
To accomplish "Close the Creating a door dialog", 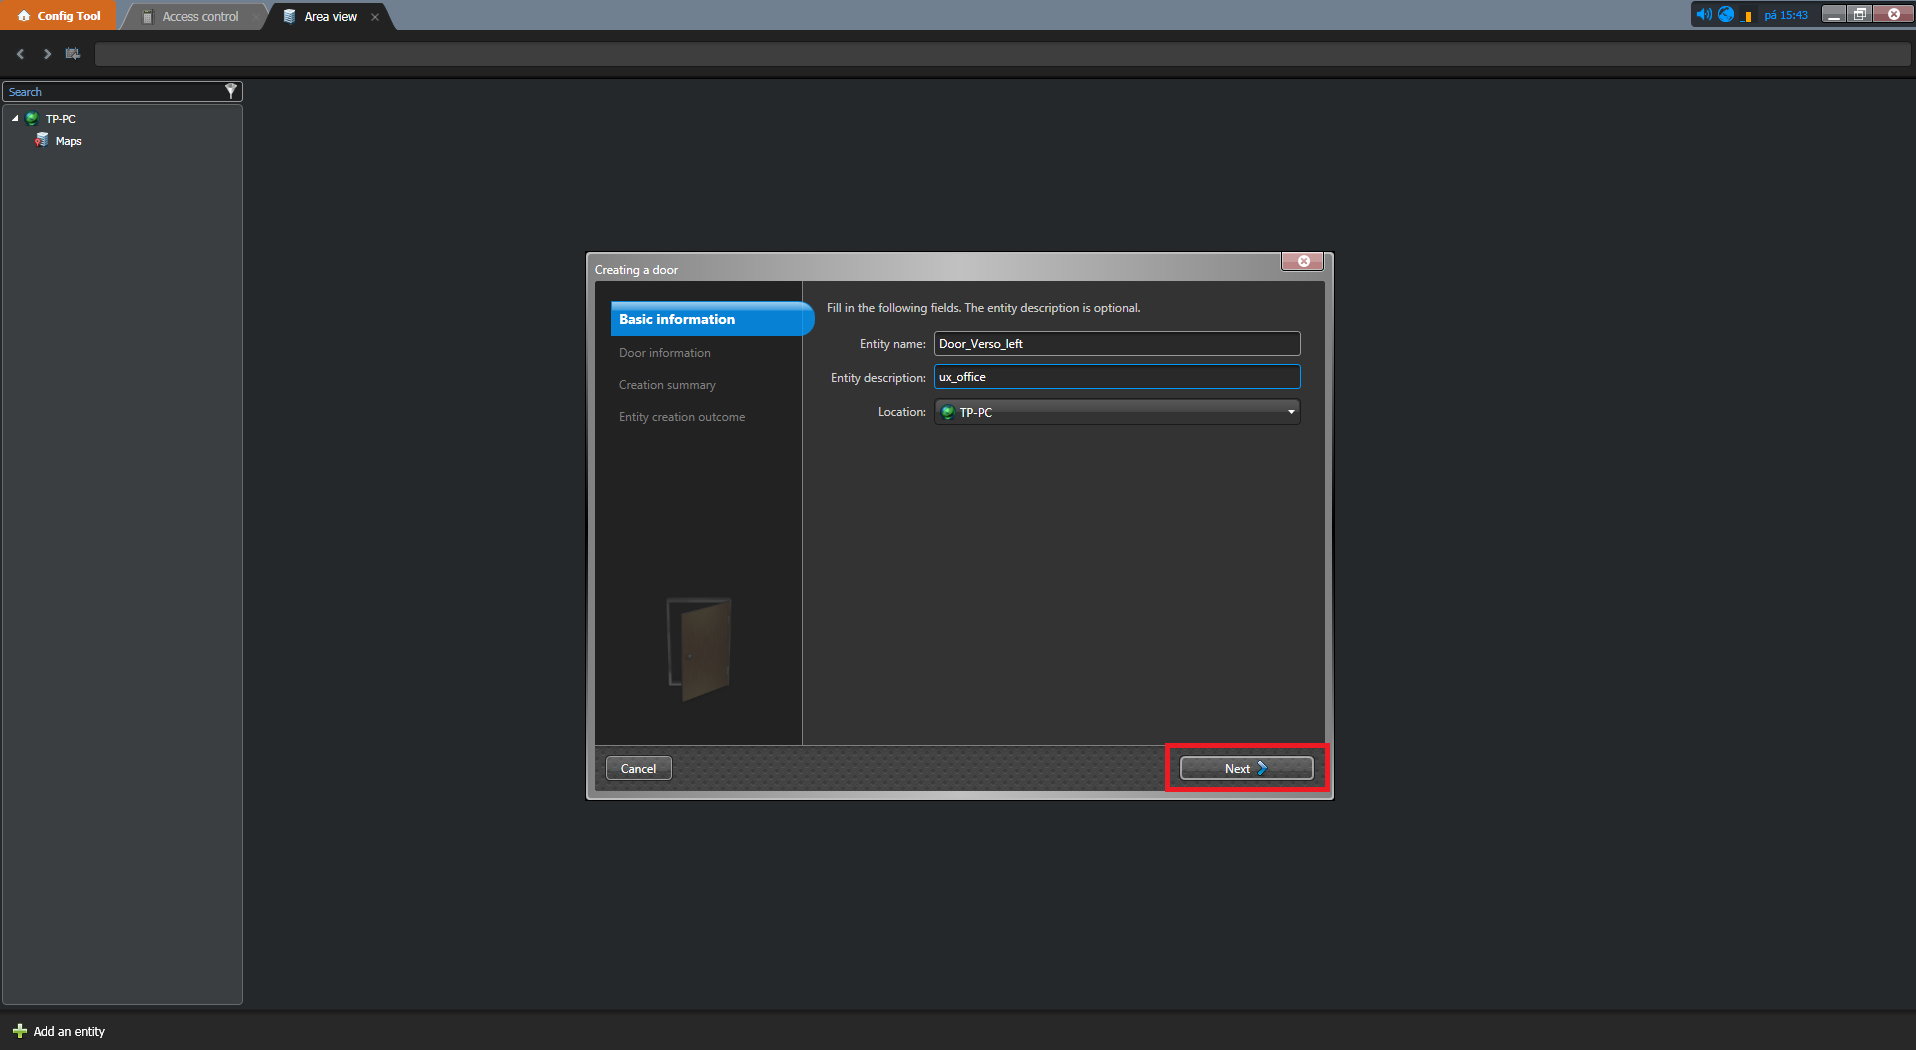I will tap(1303, 261).
